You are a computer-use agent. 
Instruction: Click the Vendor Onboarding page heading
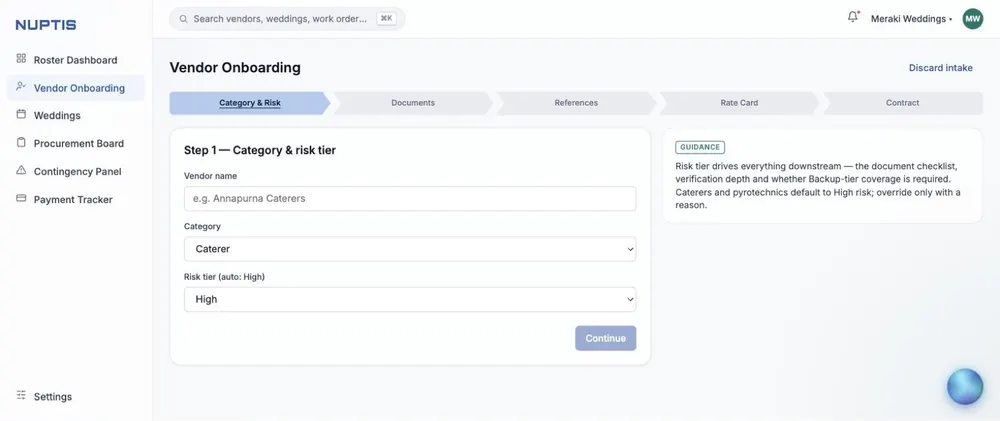(235, 68)
